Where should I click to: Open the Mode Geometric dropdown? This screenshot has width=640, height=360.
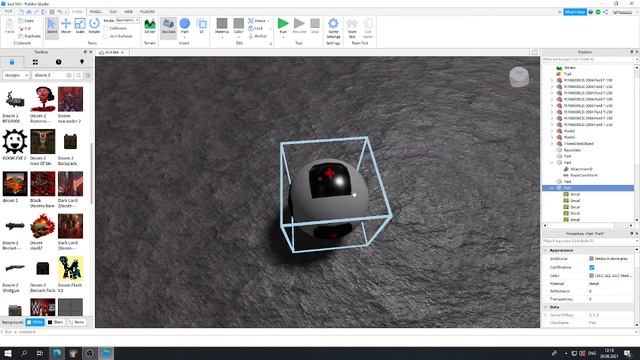[127, 20]
